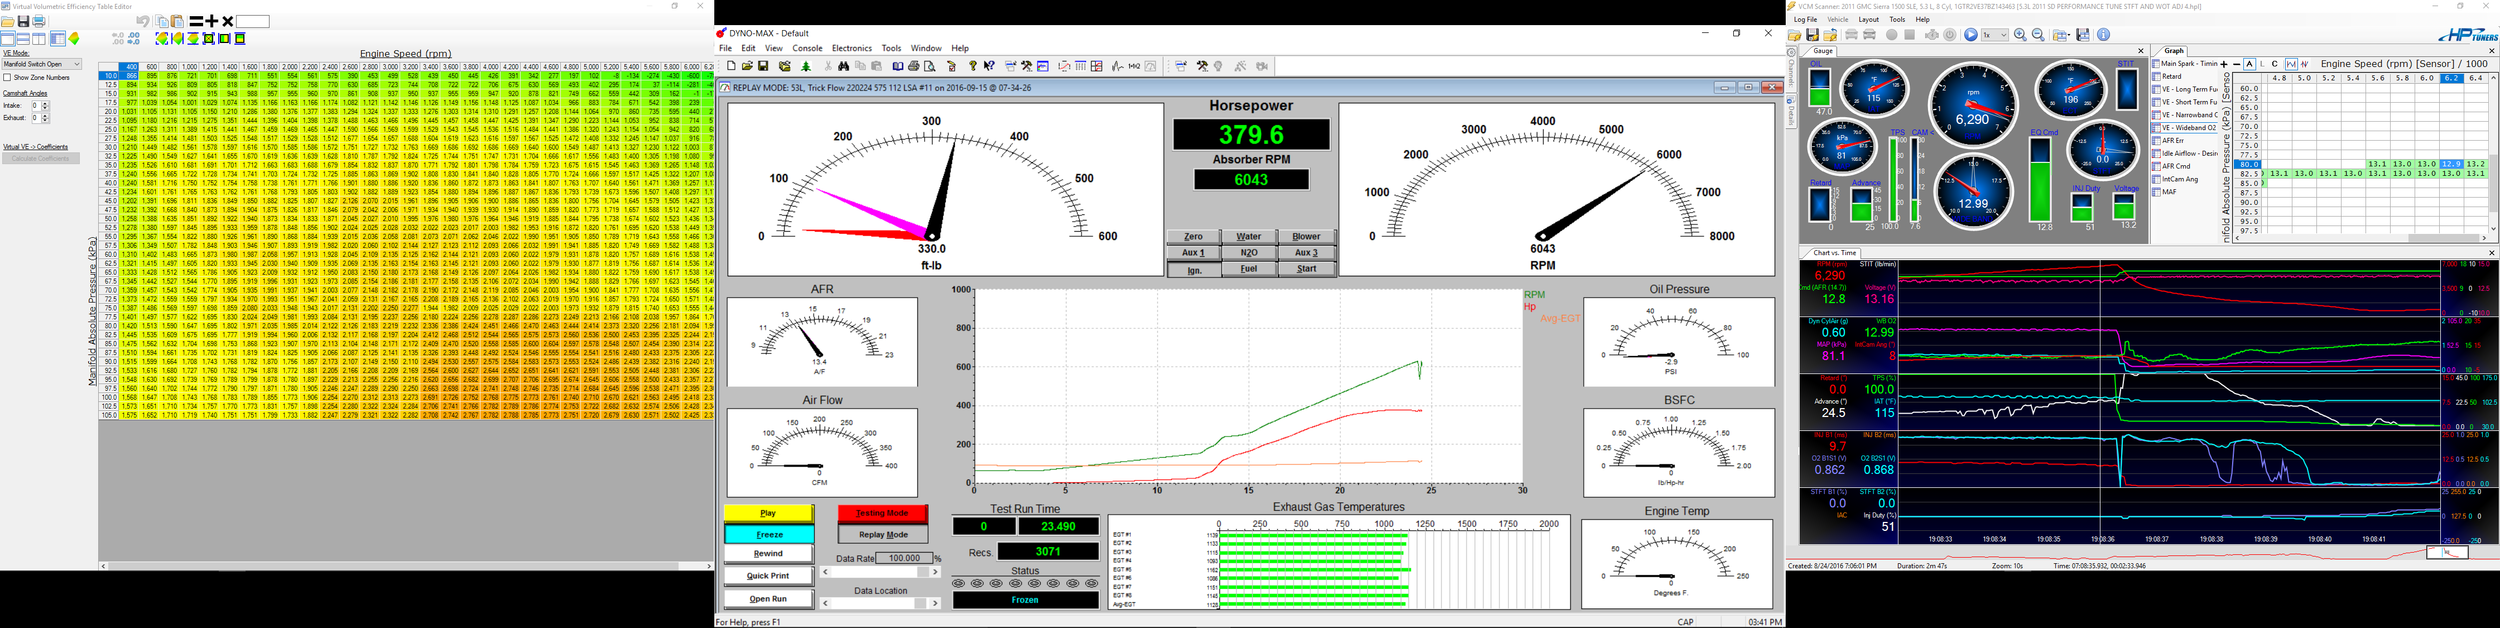Select the 400 rpm column header in VE table
Image resolution: width=2500 pixels, height=628 pixels.
tap(128, 67)
